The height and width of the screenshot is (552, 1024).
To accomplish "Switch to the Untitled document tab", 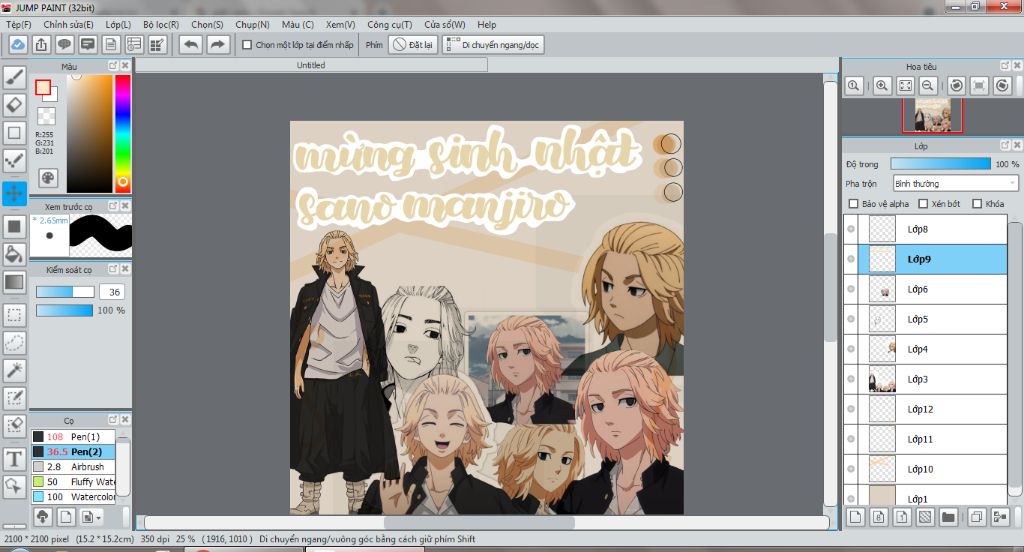I will point(311,65).
